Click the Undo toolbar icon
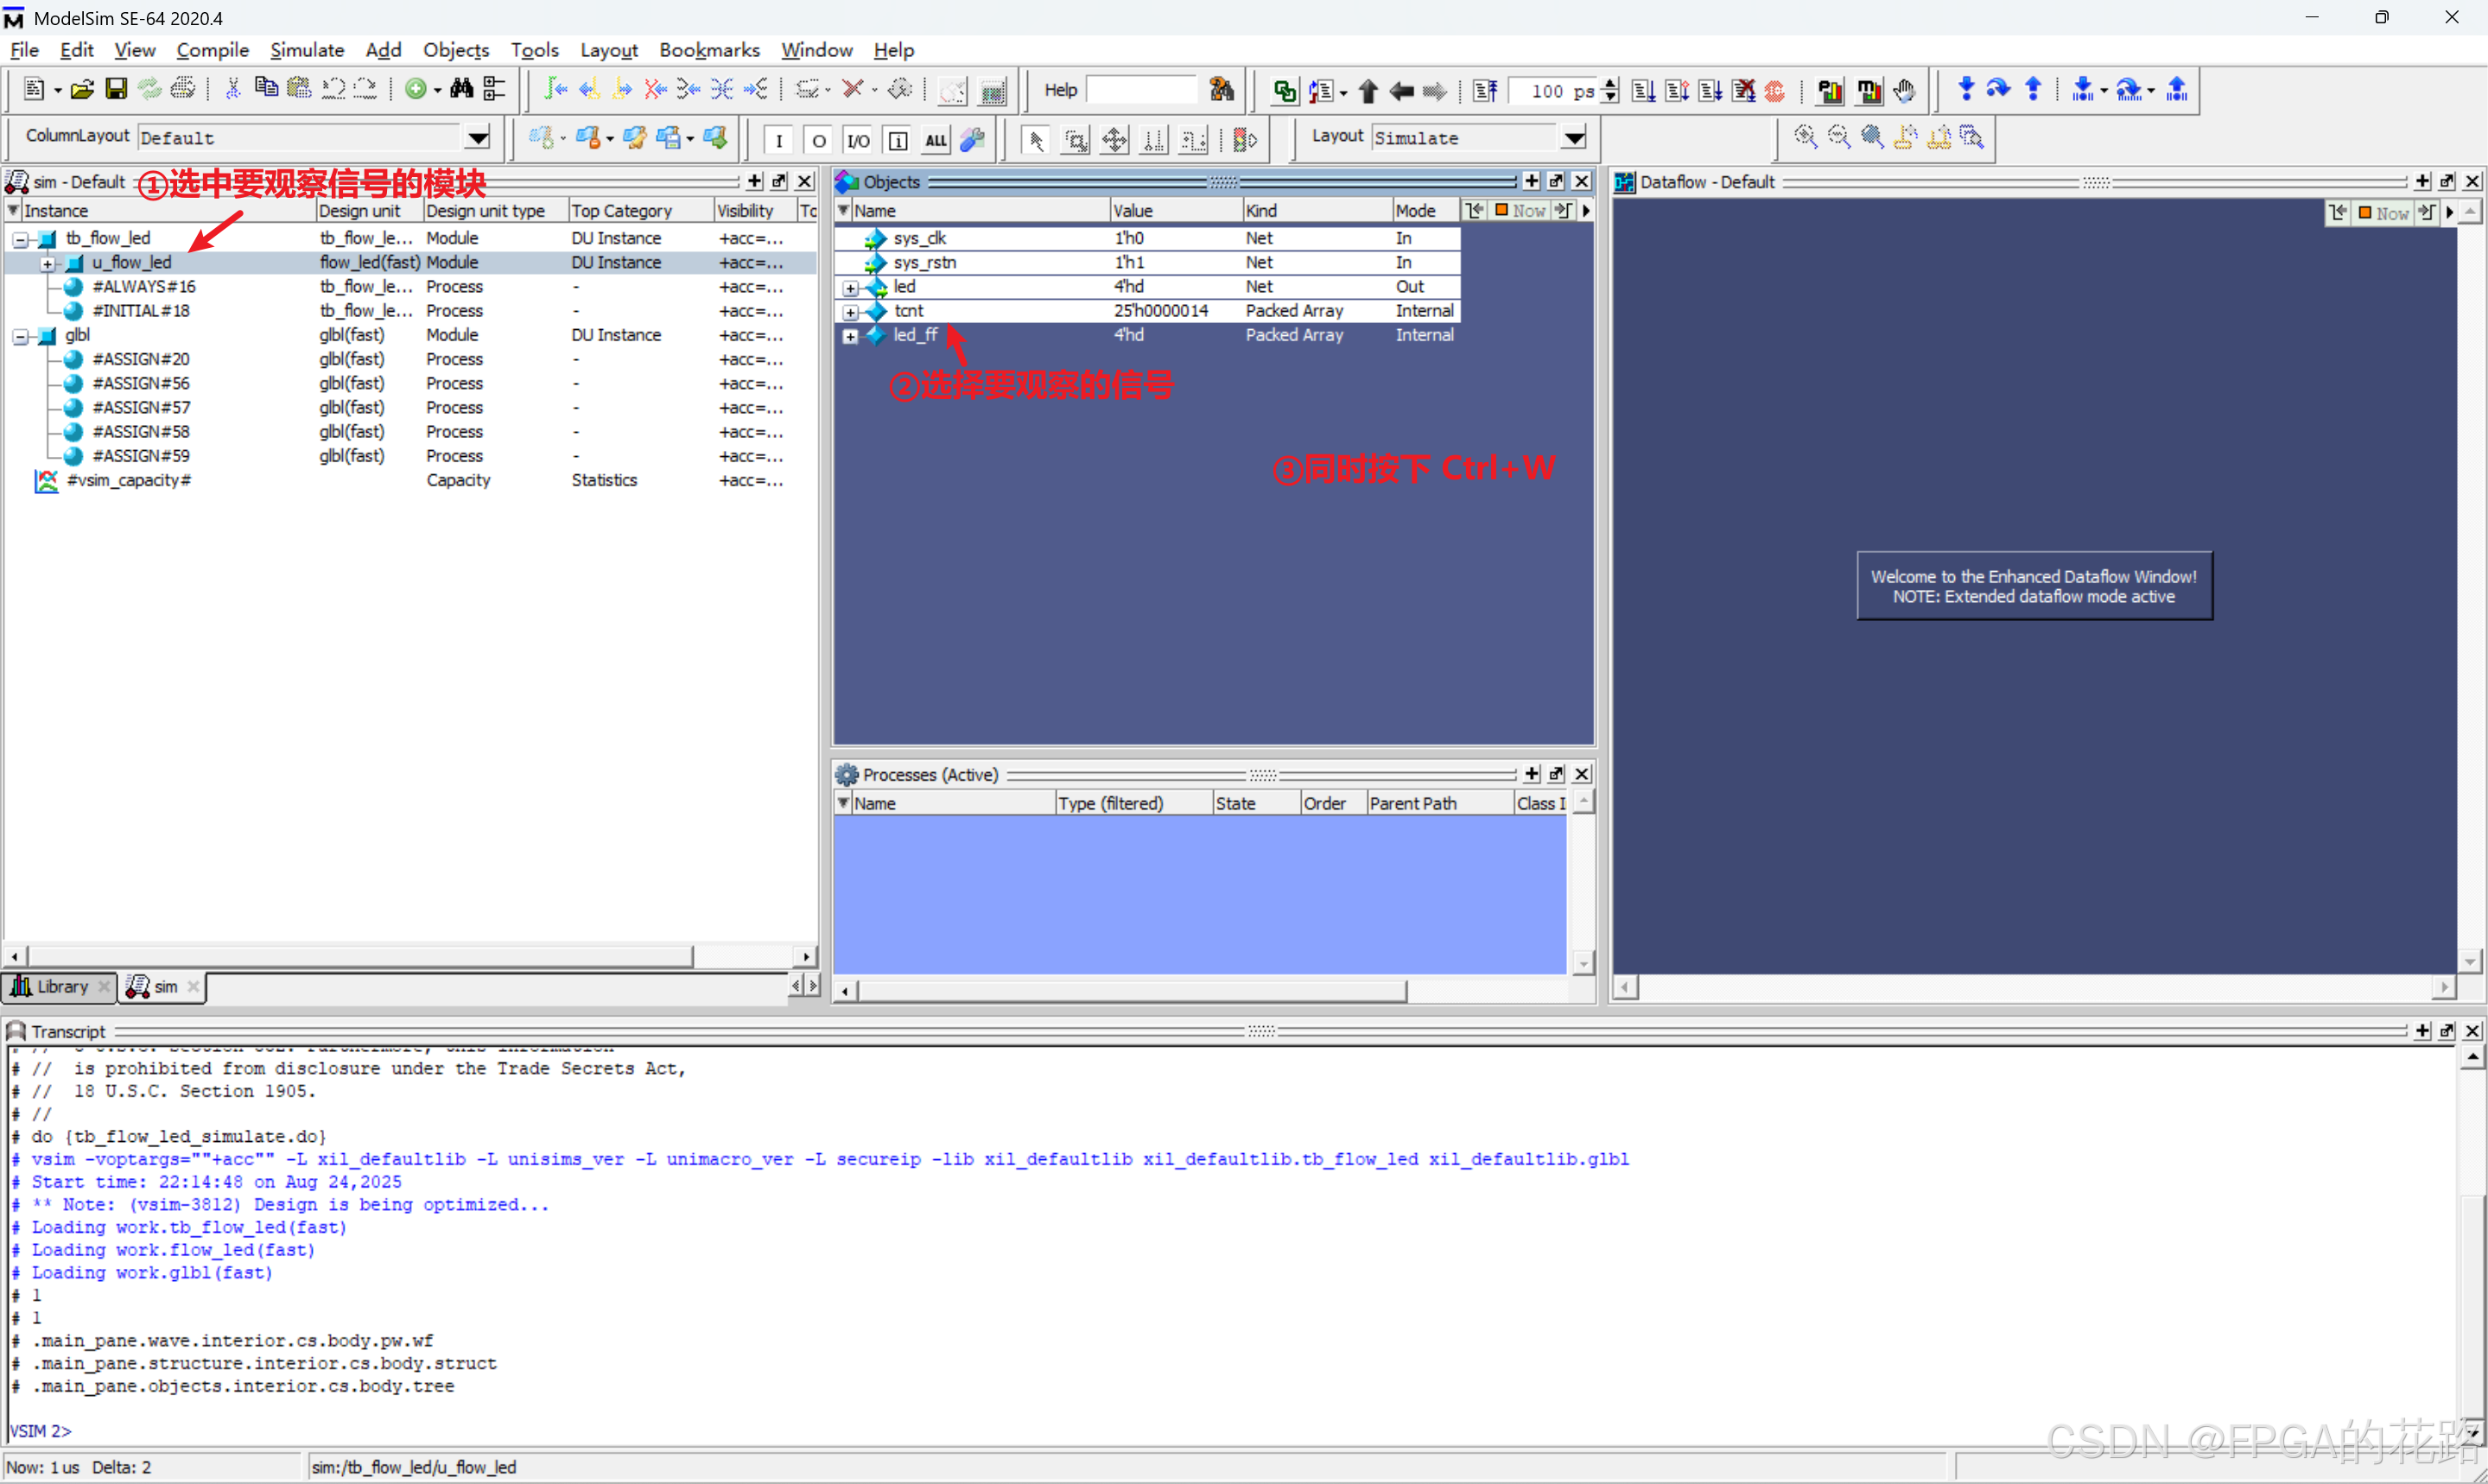The height and width of the screenshot is (1484, 2488). tap(333, 90)
